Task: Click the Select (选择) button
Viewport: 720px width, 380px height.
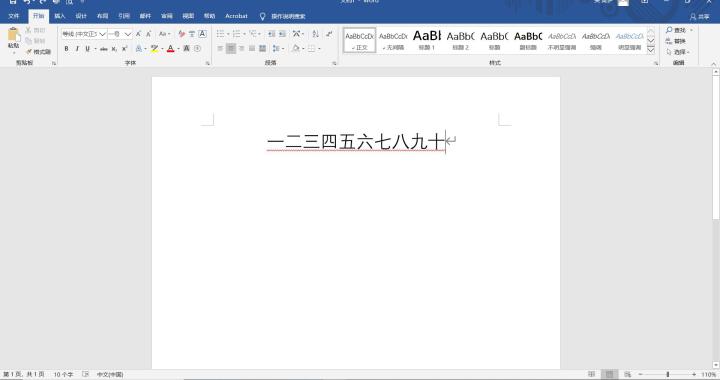Action: 678,52
